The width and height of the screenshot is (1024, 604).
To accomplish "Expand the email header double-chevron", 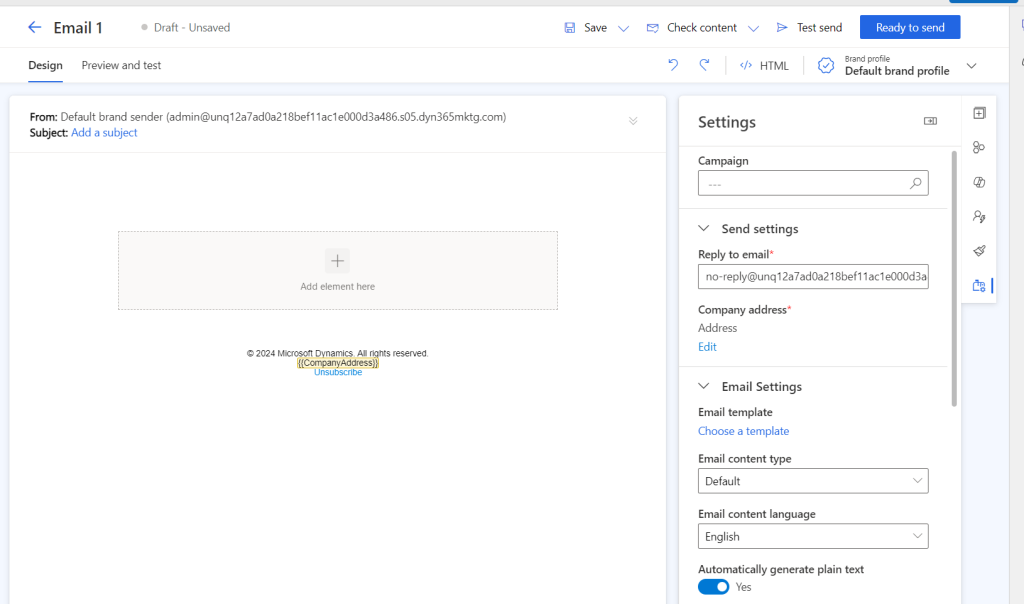I will [x=633, y=121].
